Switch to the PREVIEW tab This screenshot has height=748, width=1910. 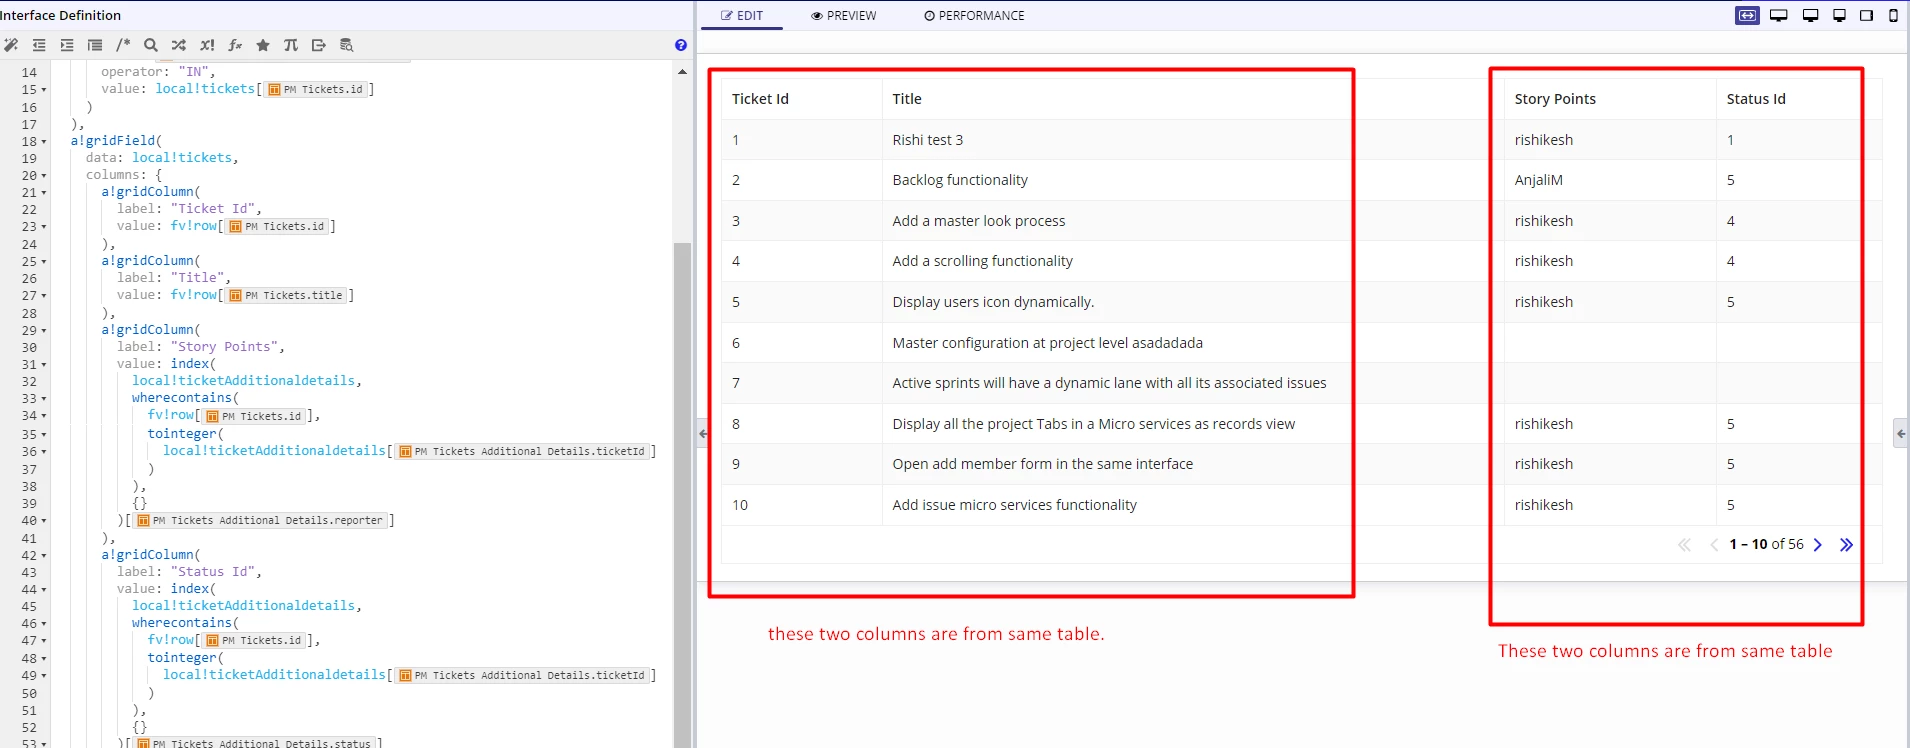click(x=844, y=16)
